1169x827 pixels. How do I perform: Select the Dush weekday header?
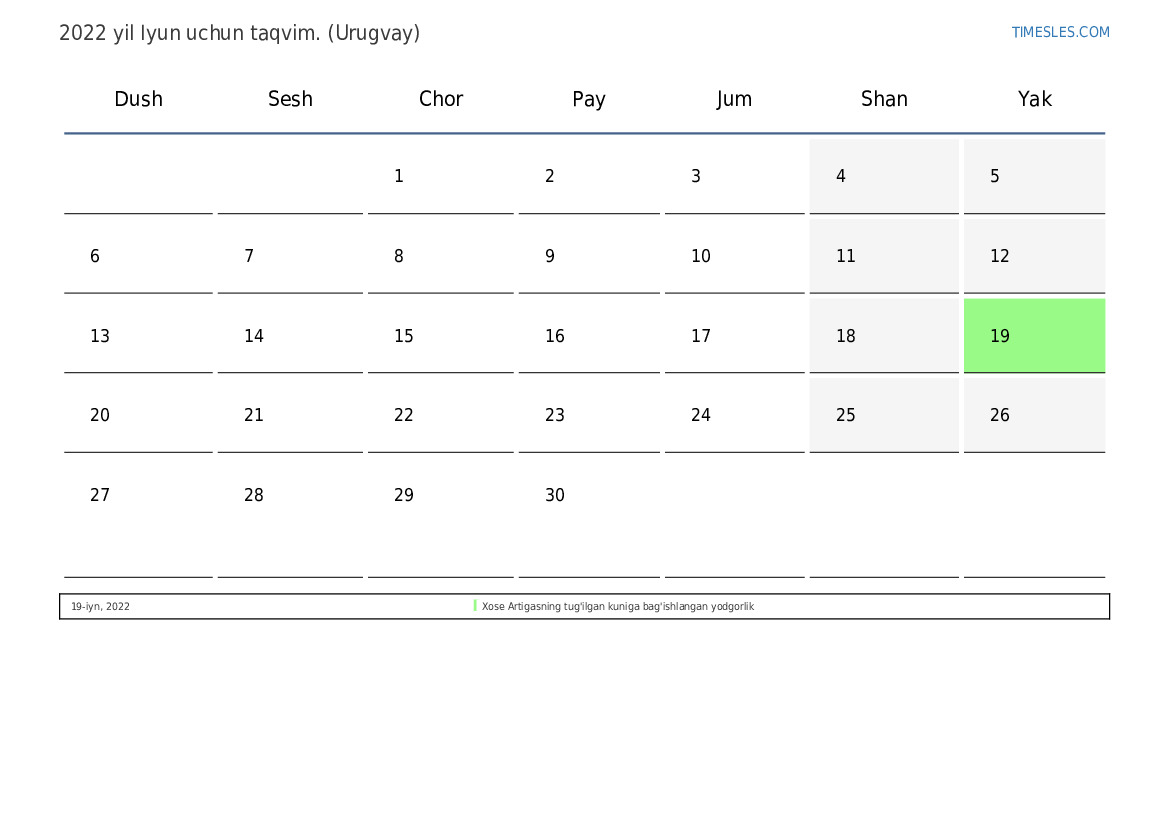(x=138, y=99)
